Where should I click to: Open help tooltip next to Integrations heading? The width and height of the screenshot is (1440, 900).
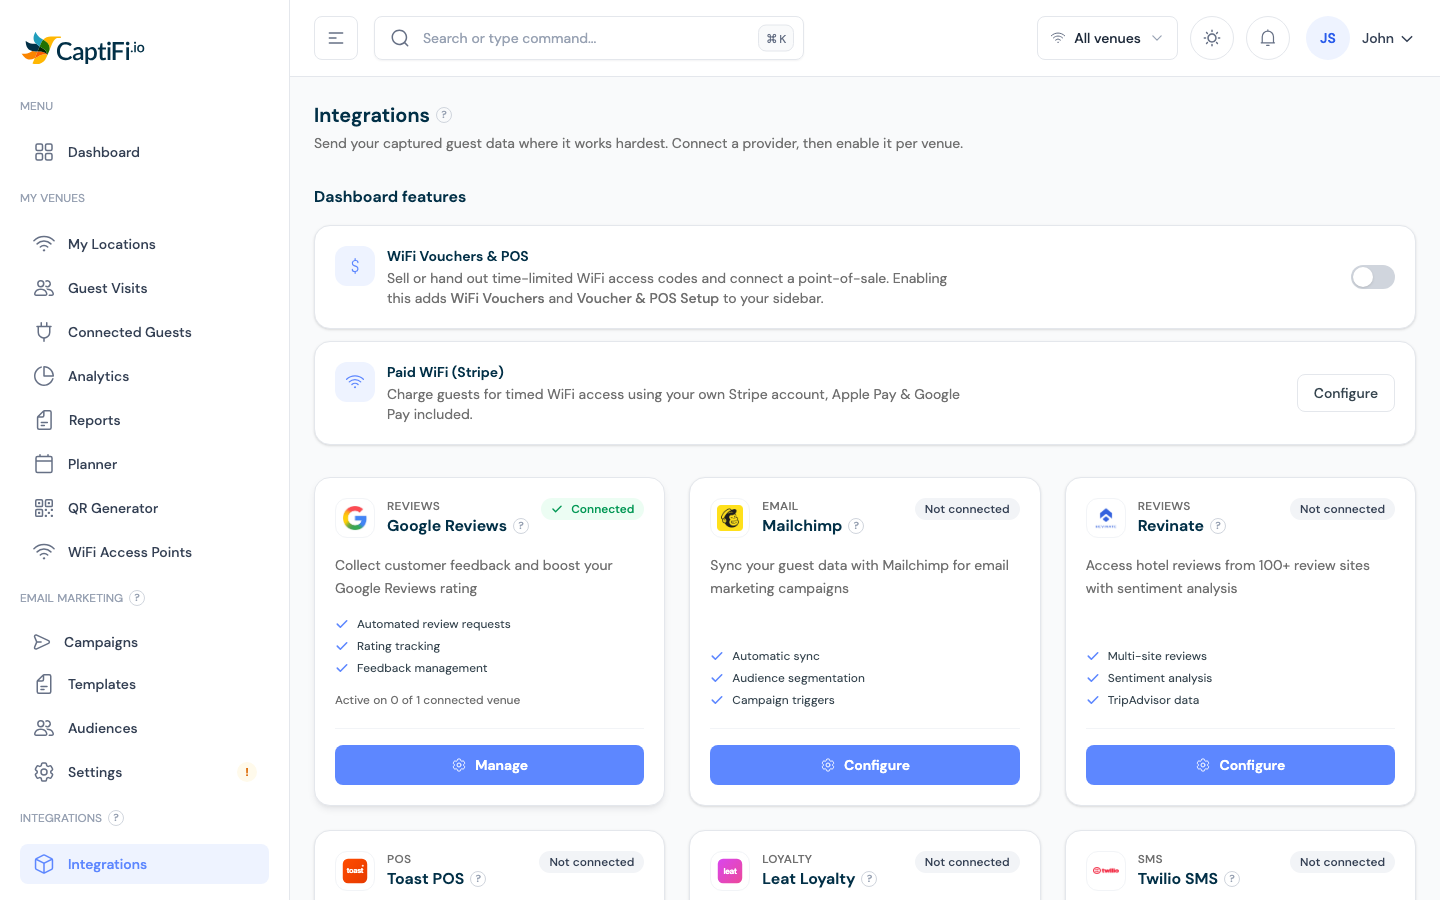(x=444, y=115)
